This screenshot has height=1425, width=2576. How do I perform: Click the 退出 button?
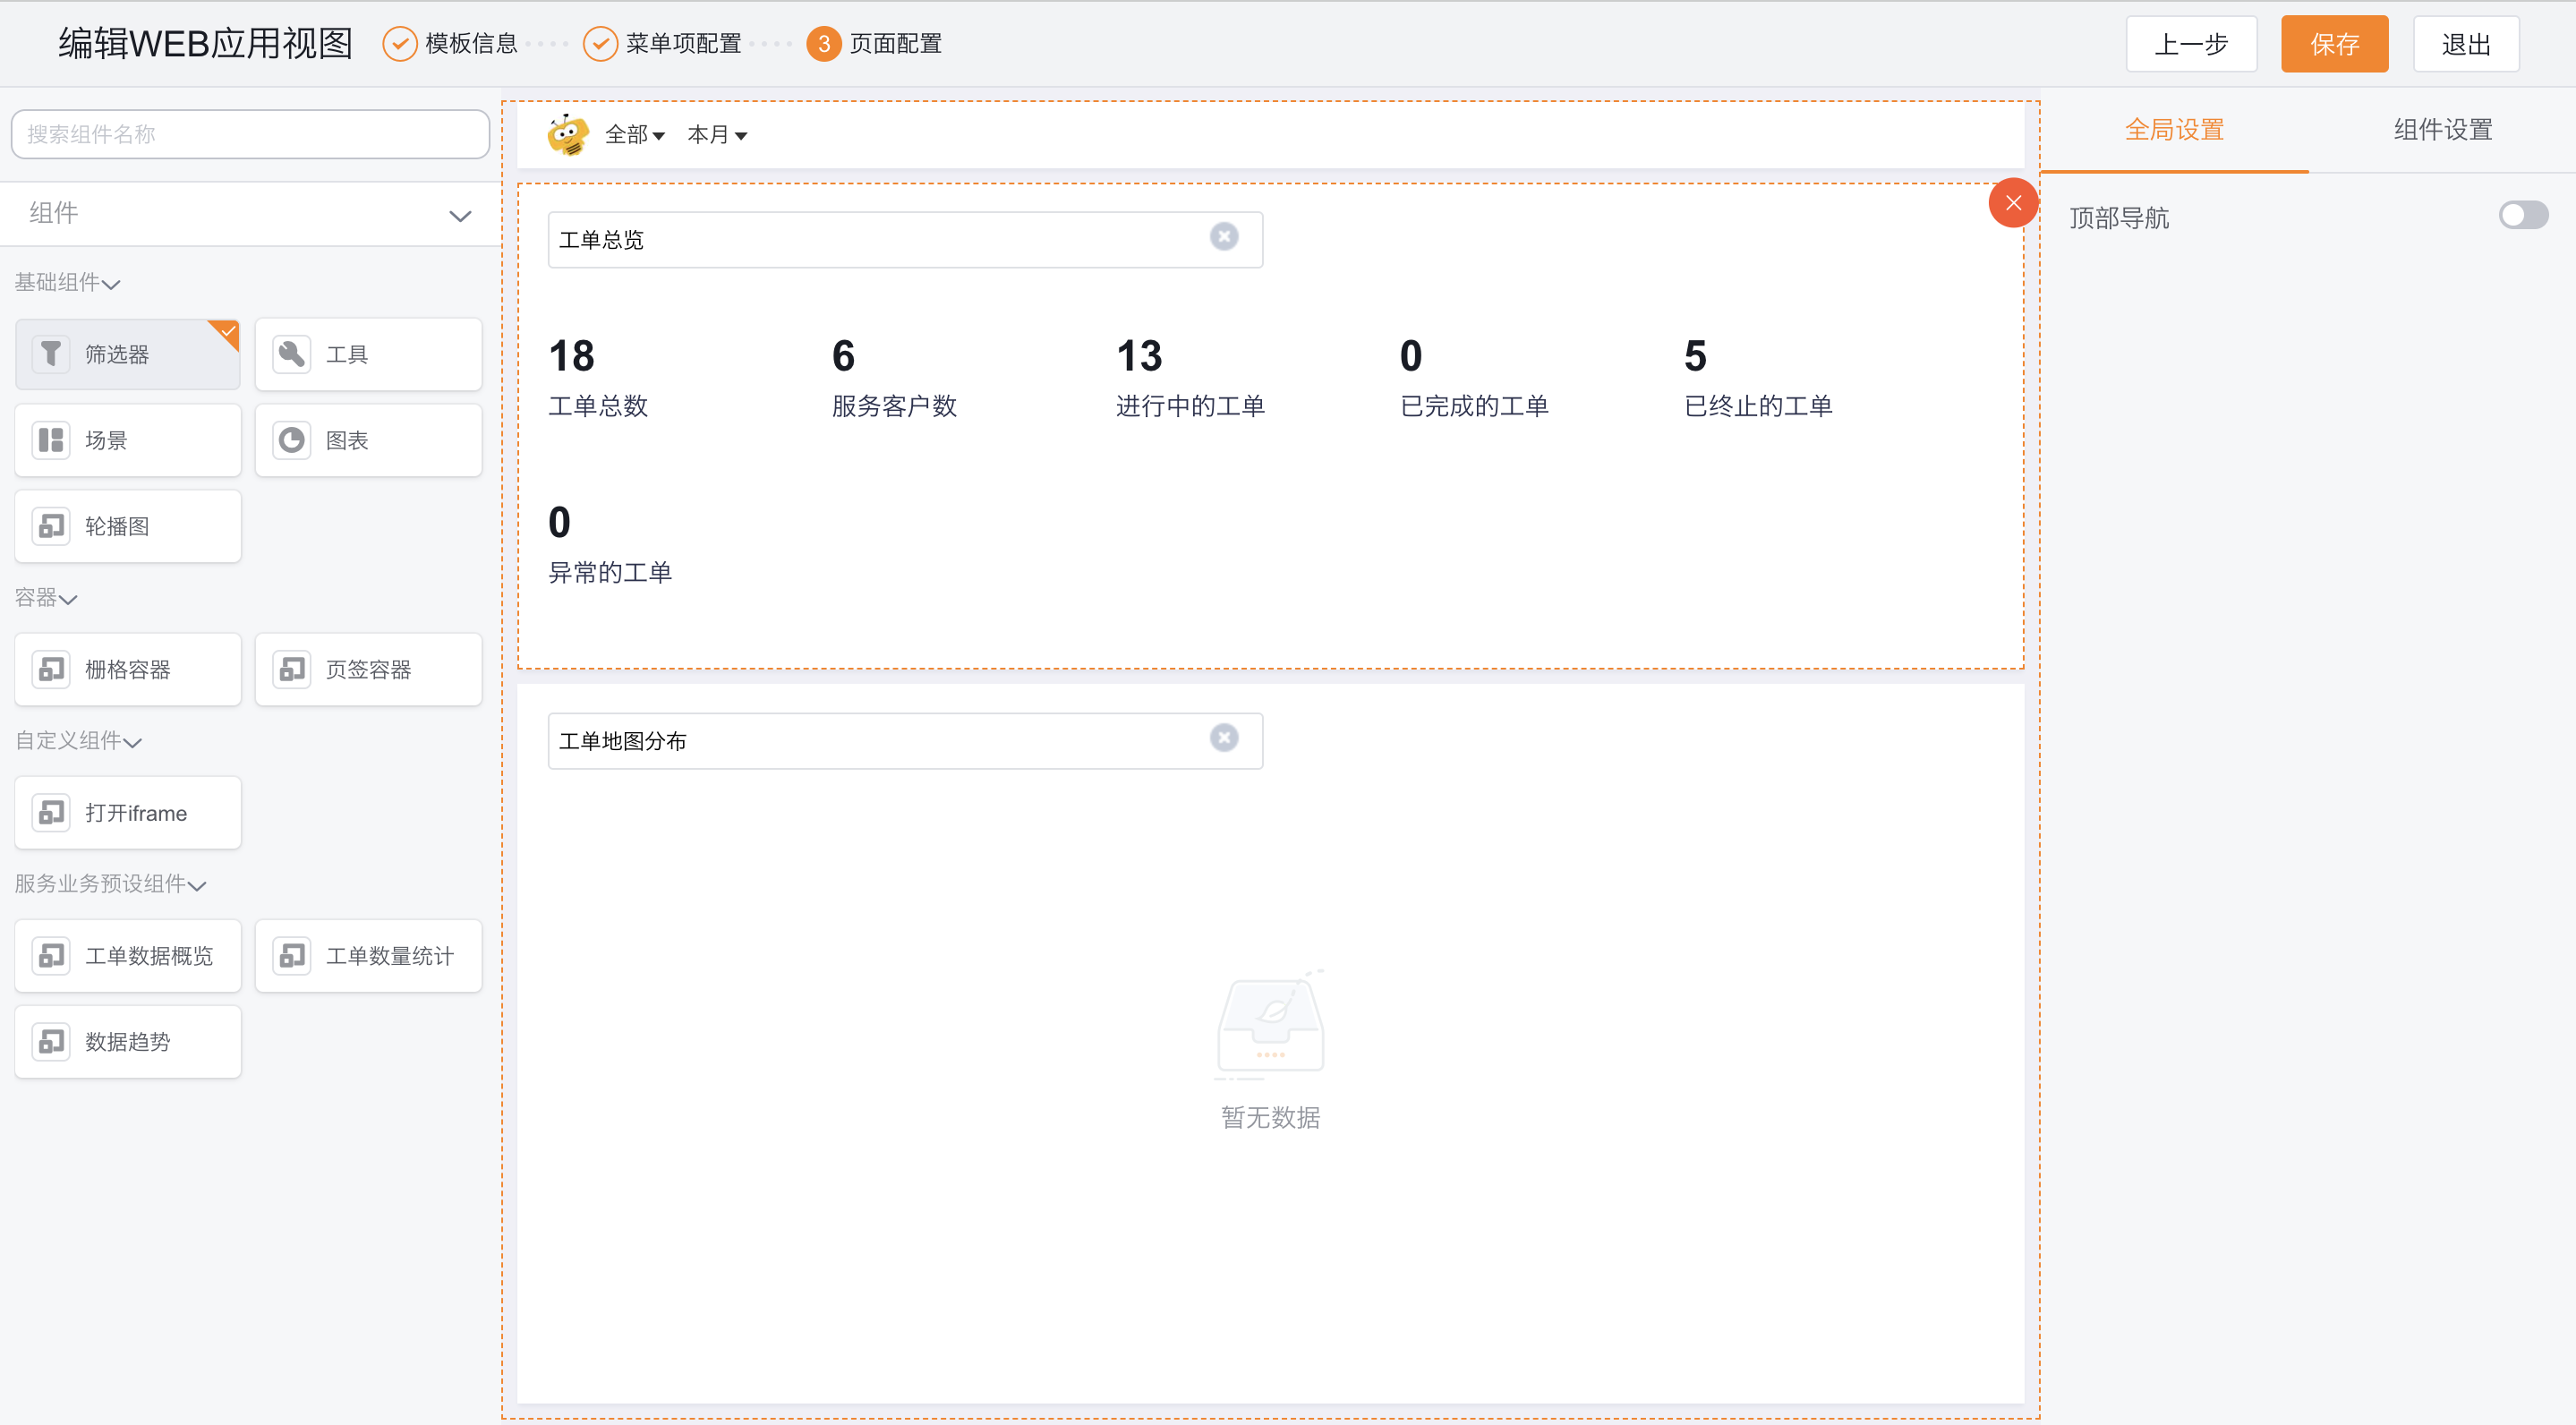pos(2465,44)
